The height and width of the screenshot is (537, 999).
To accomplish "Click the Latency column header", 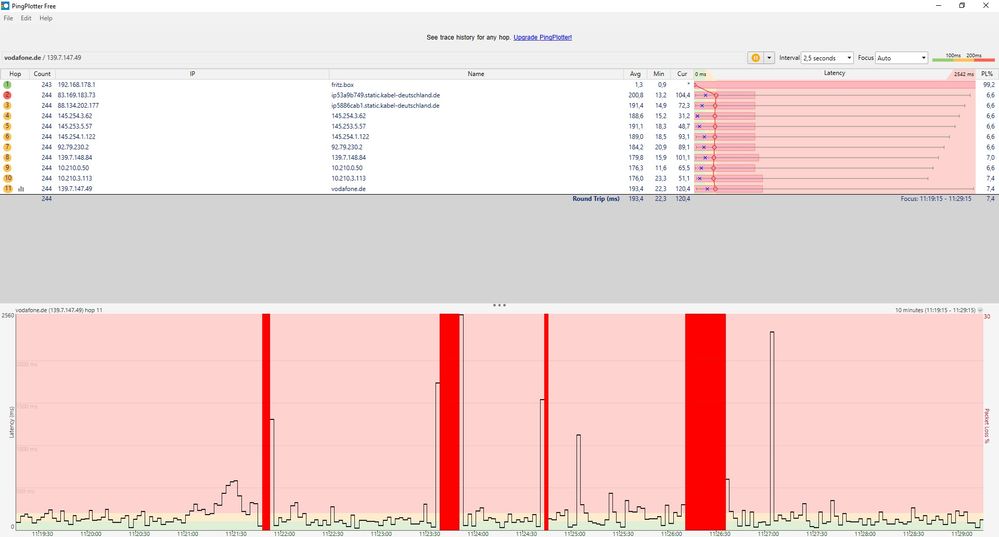I will tap(835, 74).
